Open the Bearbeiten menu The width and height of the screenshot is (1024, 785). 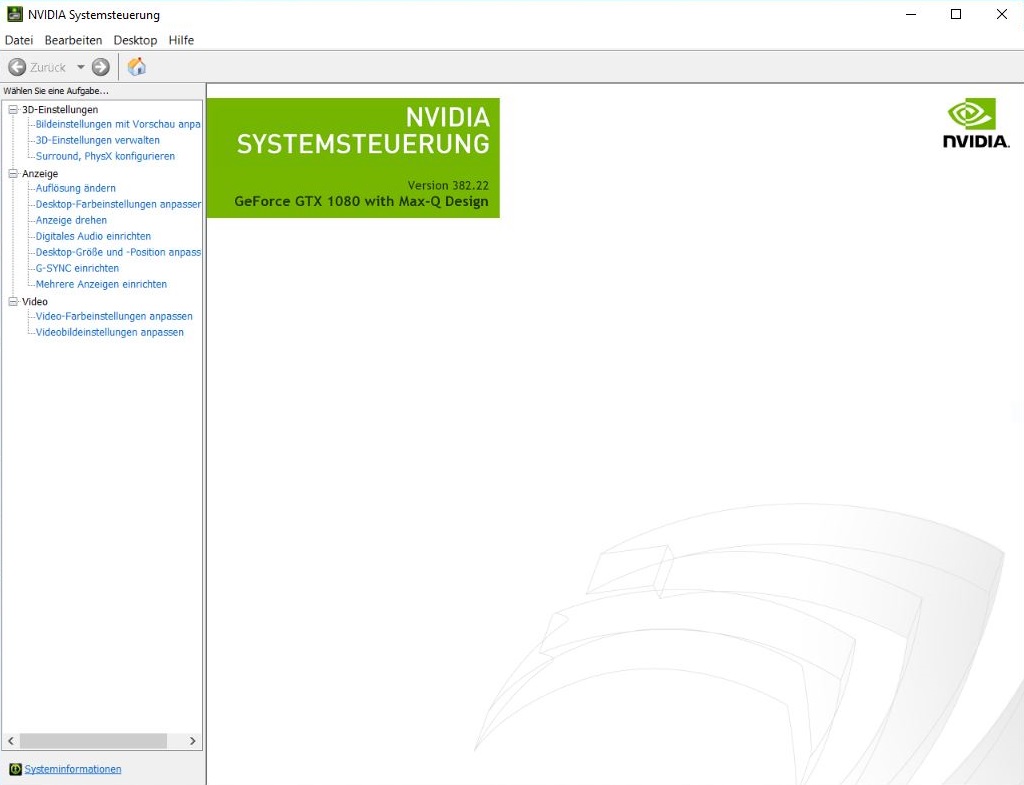[73, 40]
